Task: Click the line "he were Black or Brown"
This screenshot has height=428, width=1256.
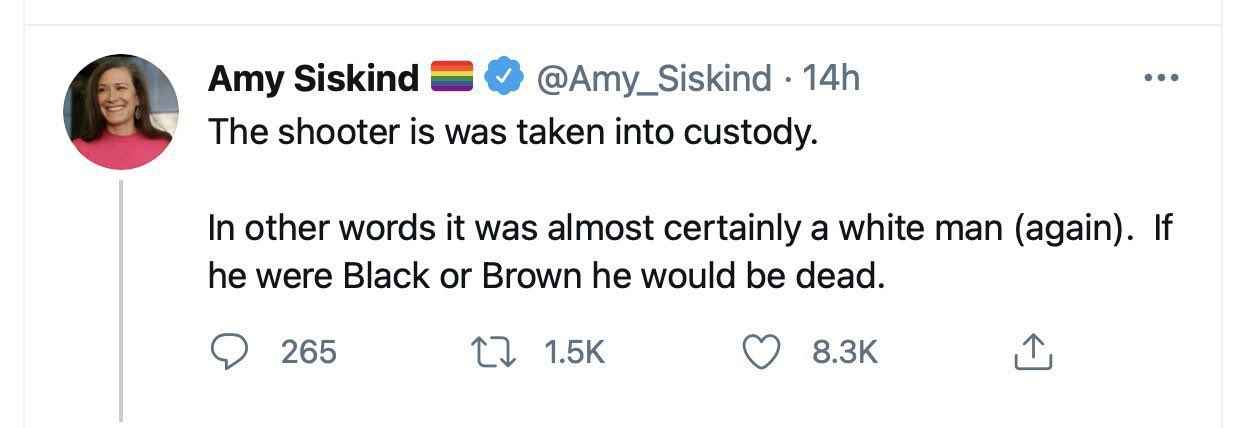Action: (546, 276)
